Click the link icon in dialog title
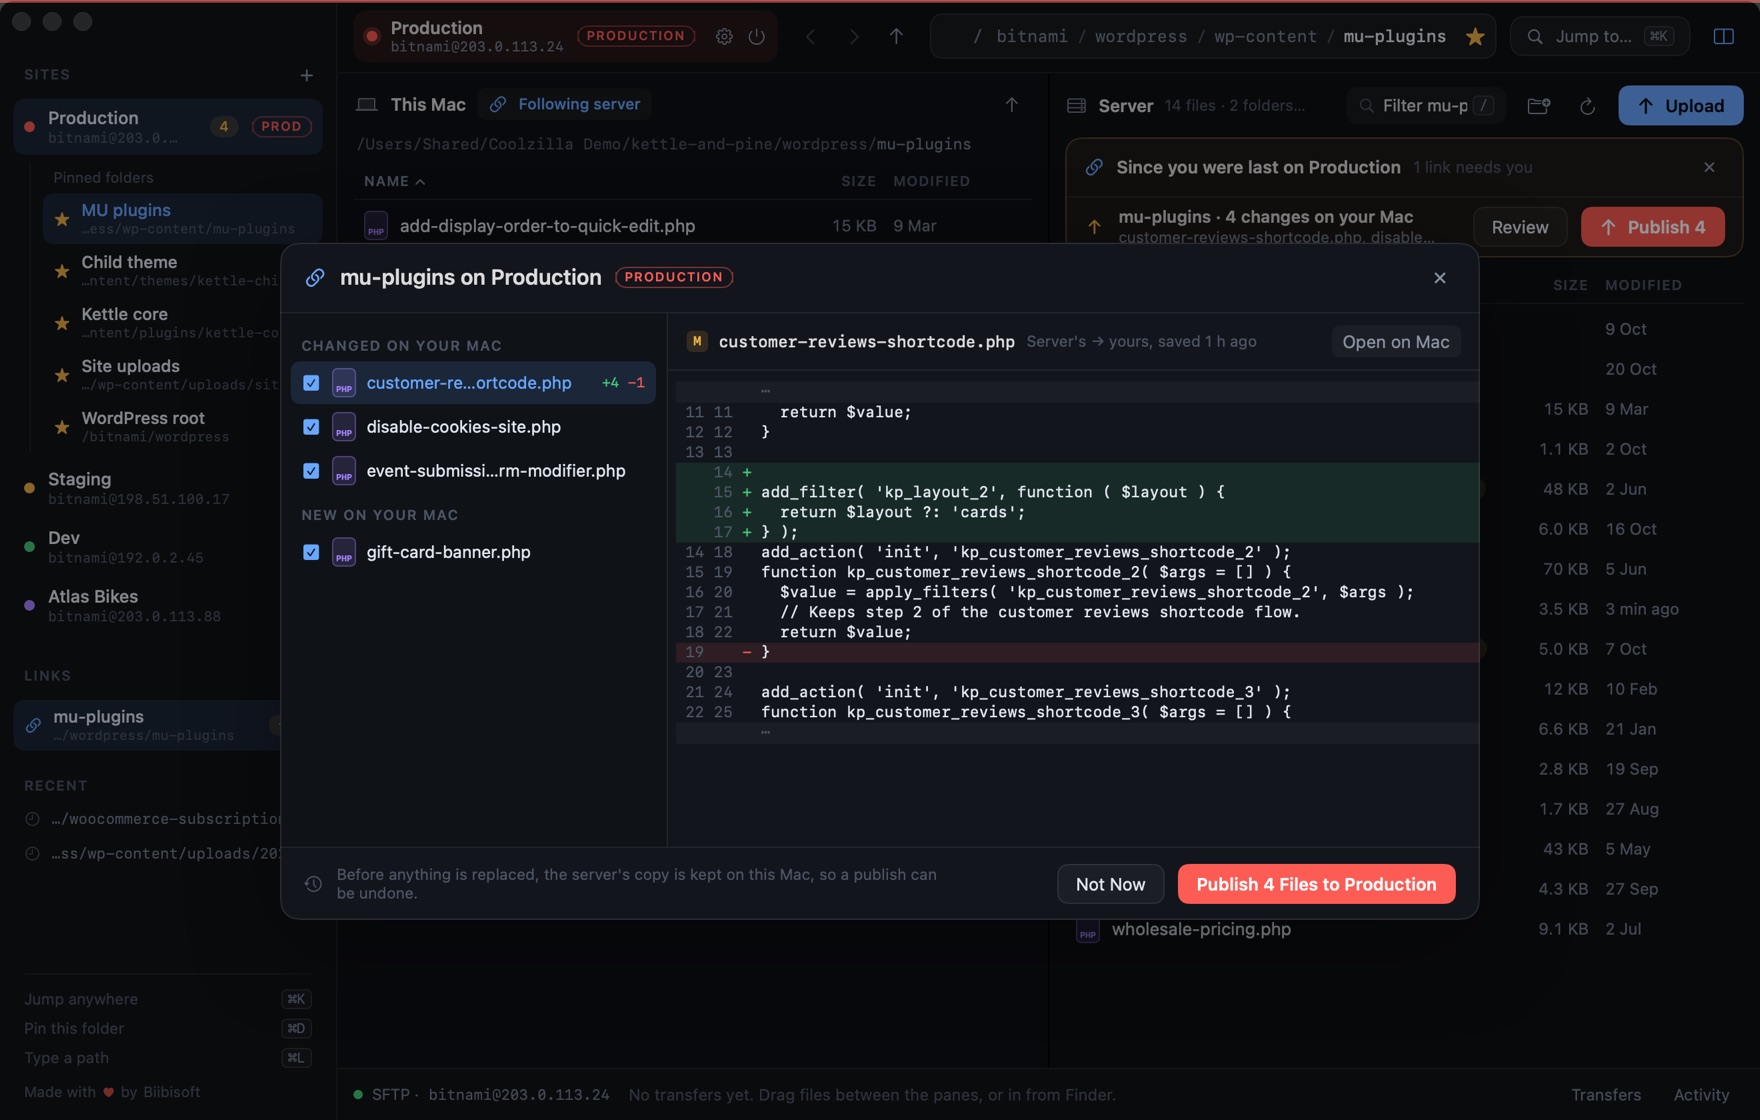This screenshot has height=1120, width=1760. tap(315, 278)
